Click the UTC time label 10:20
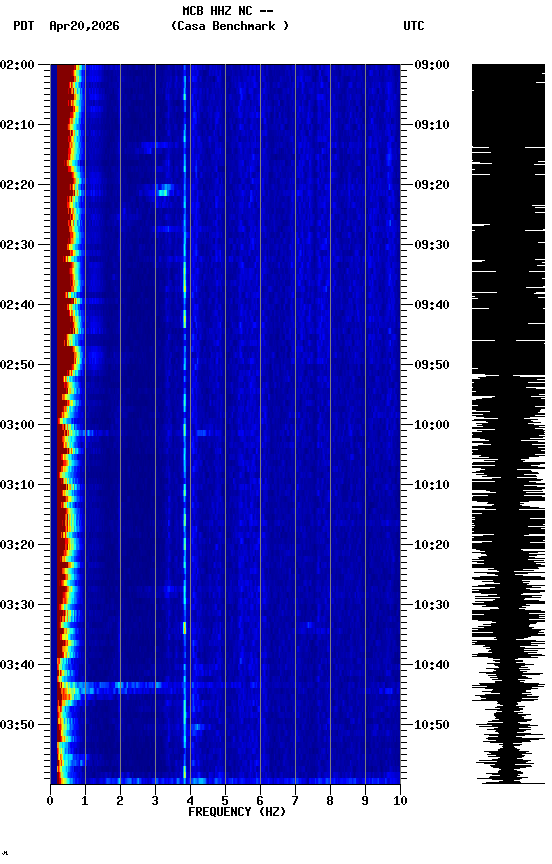The width and height of the screenshot is (552, 864). tap(432, 546)
